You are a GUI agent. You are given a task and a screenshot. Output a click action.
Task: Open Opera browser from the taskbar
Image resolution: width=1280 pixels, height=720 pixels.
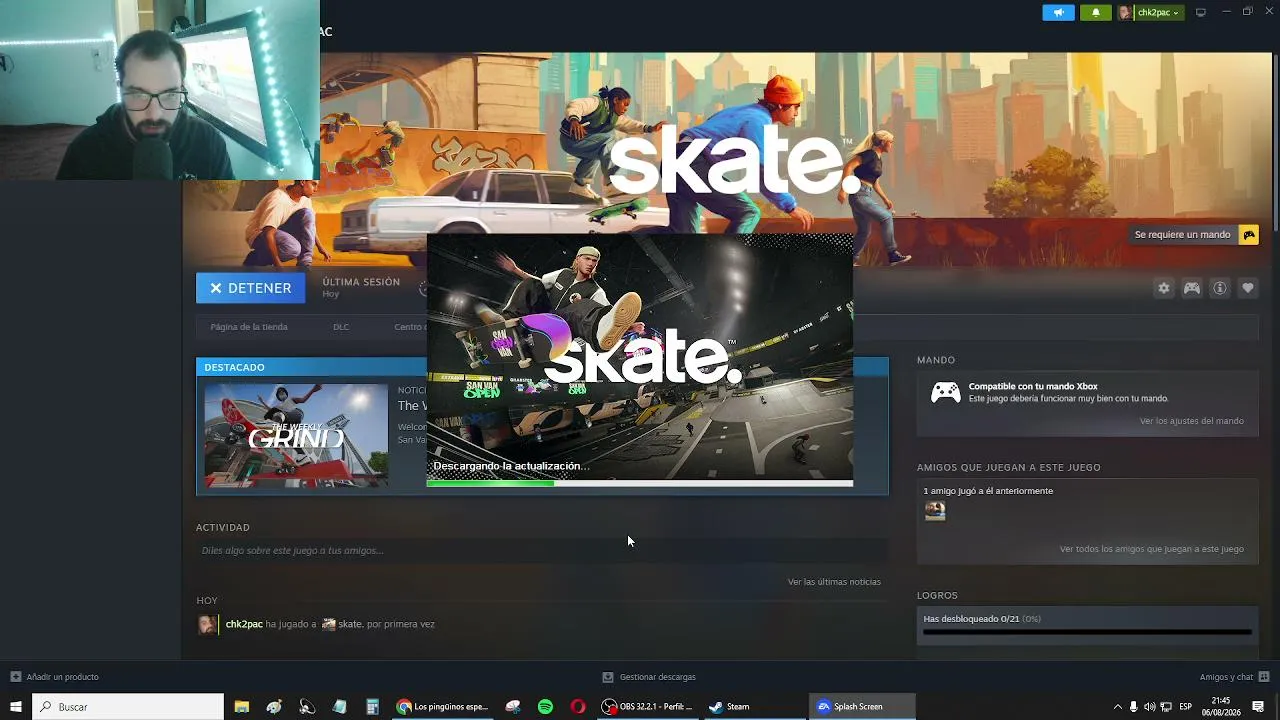pos(578,707)
